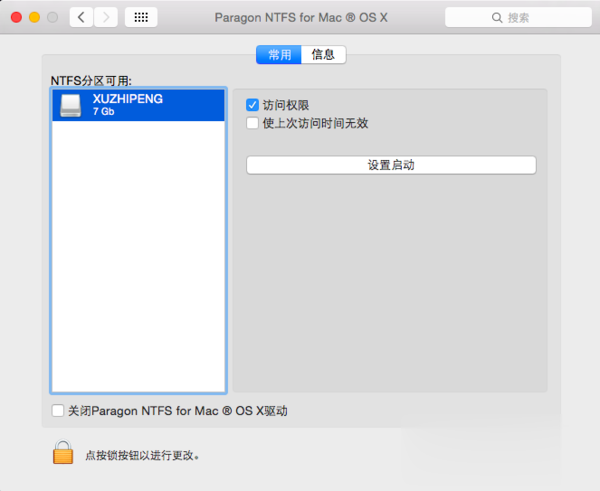Enable 使上次访问时间无效 checkbox
The width and height of the screenshot is (600, 491).
tap(252, 123)
